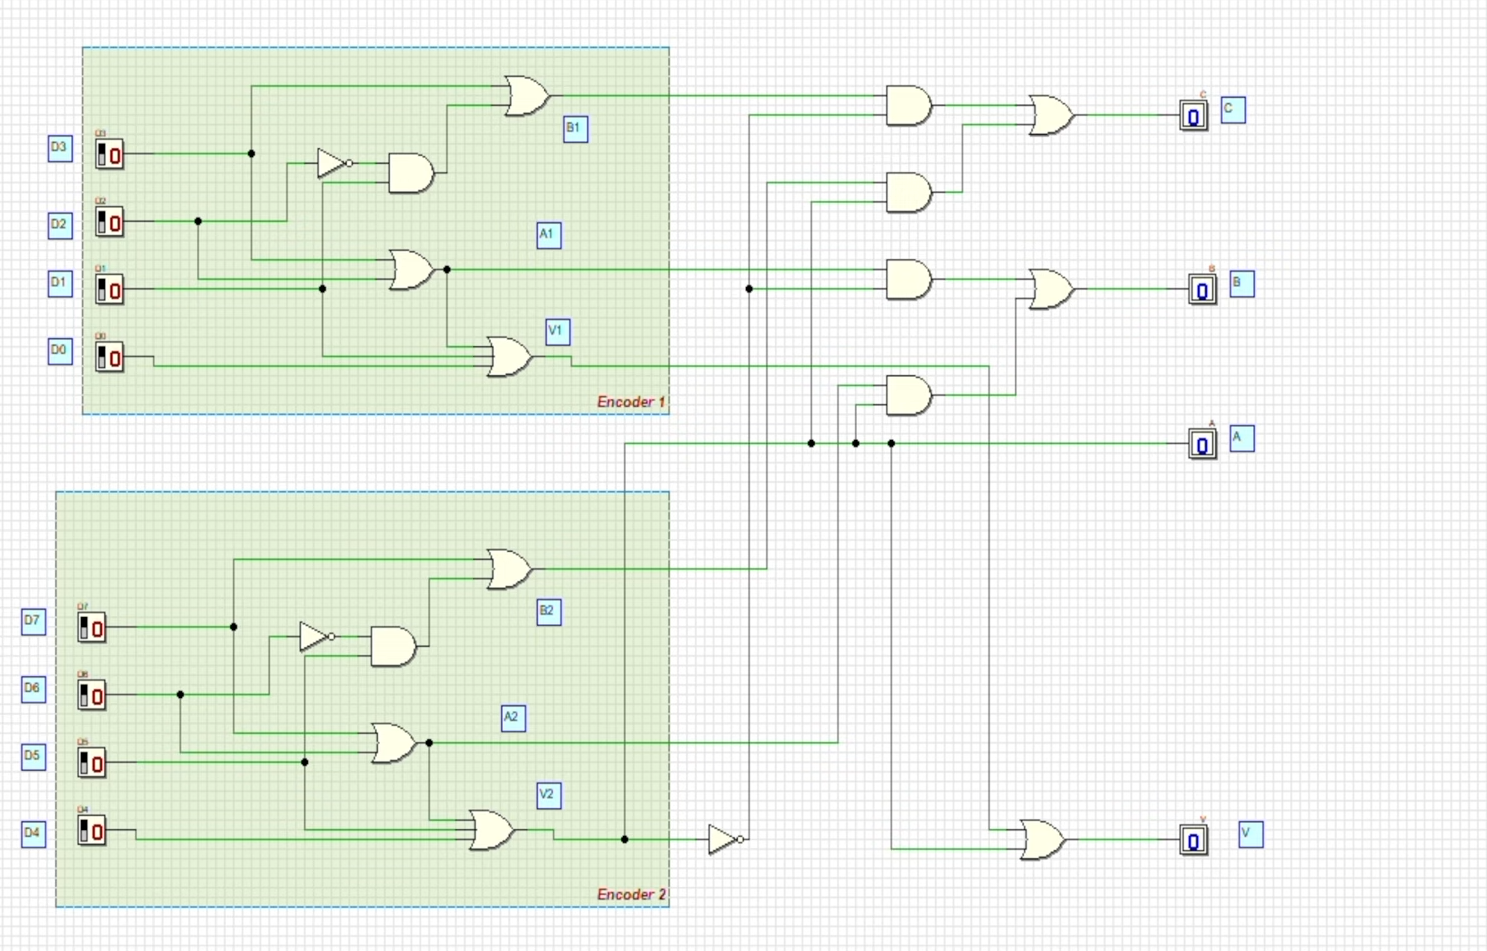Click the NOT inverter inside Encoder 1
This screenshot has height=951, width=1487.
pyautogui.click(x=330, y=163)
